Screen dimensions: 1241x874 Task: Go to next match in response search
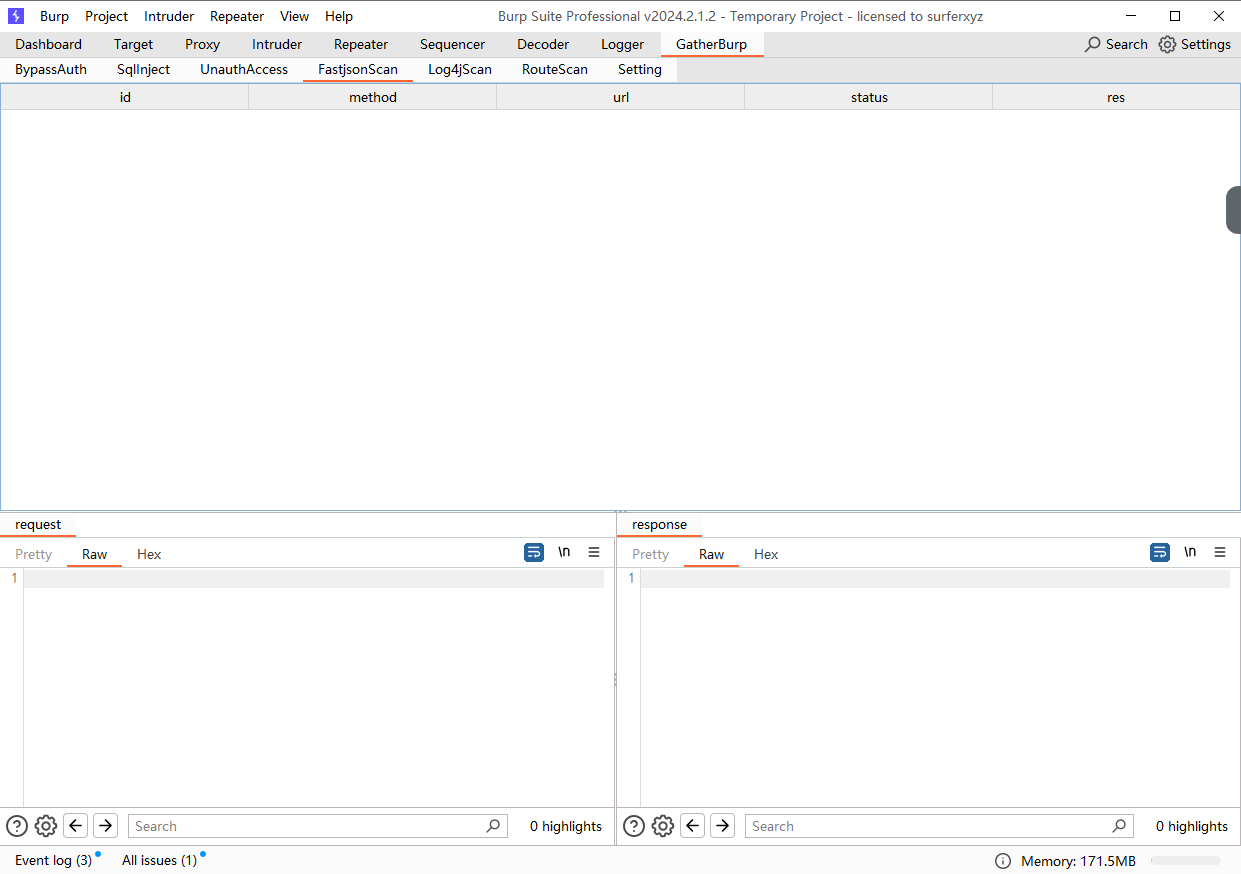(723, 826)
